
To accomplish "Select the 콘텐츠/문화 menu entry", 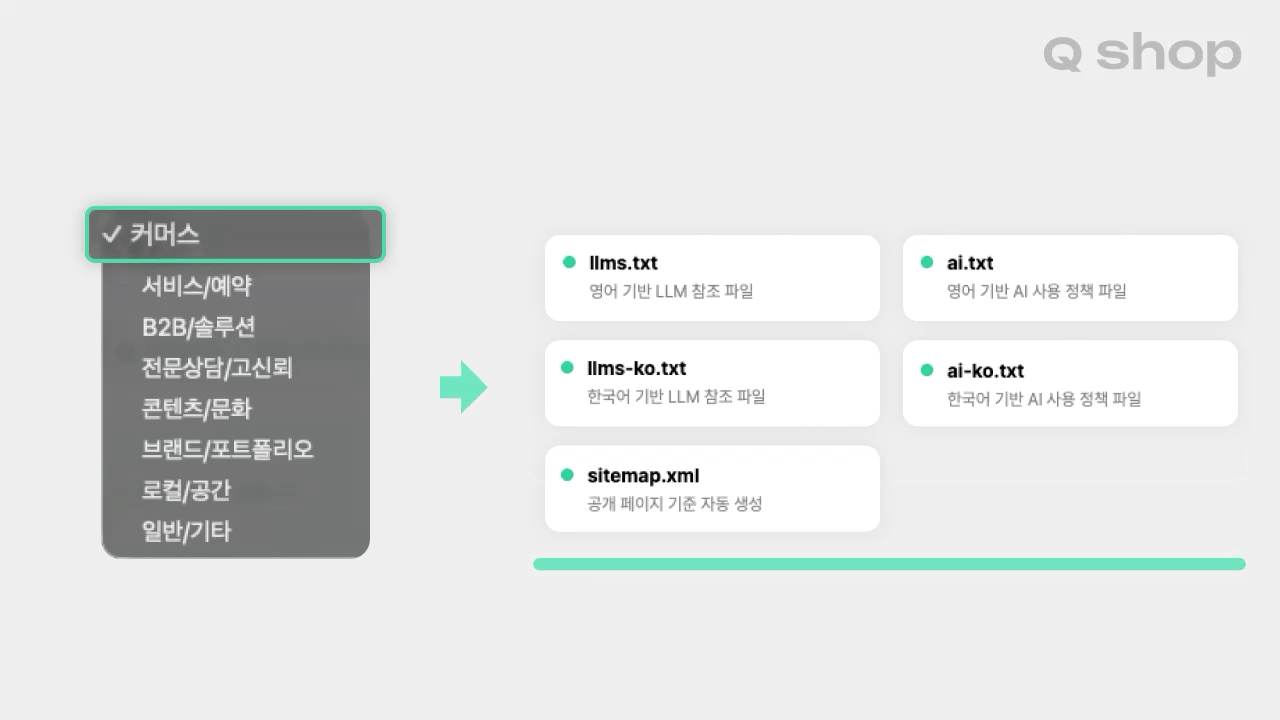I will coord(197,409).
